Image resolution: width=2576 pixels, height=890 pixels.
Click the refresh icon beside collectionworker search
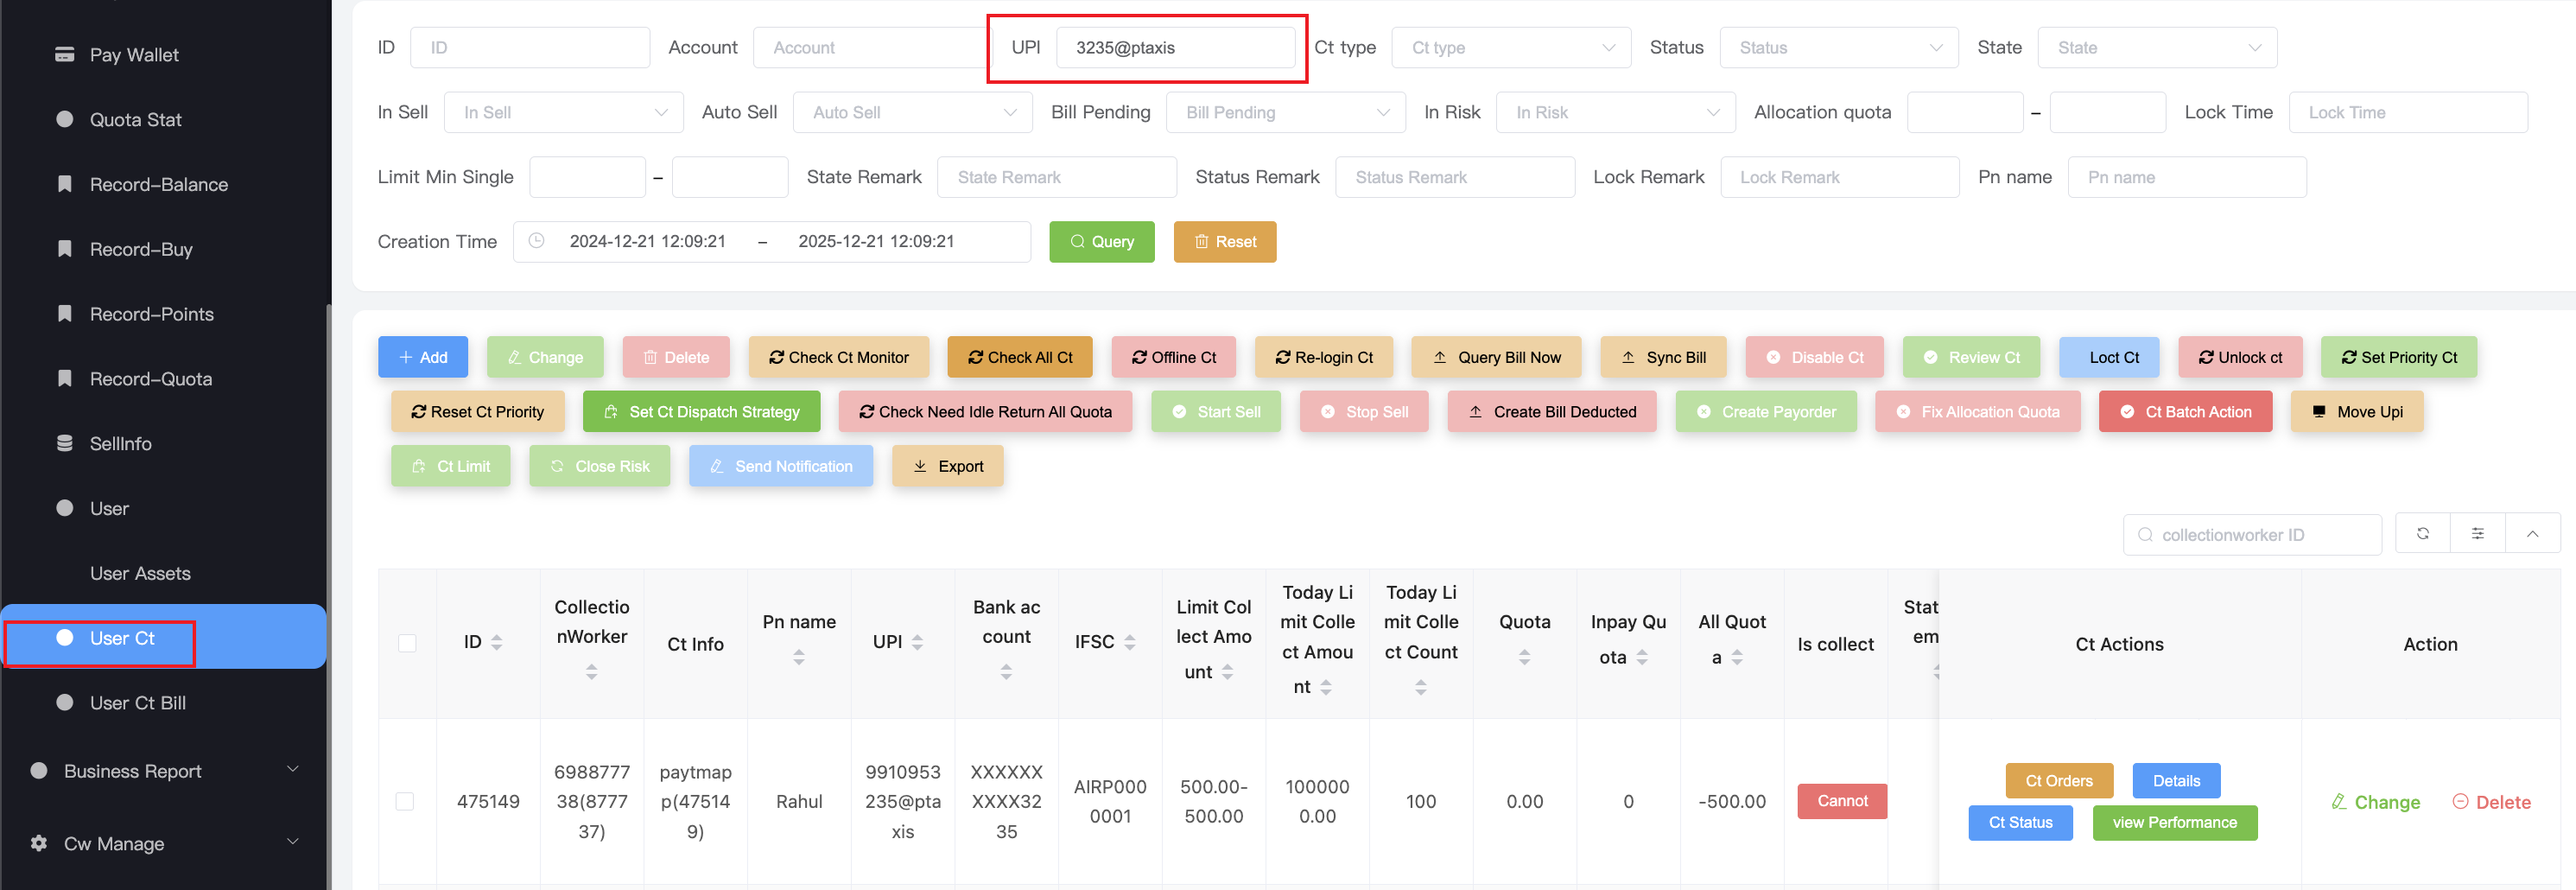2422,534
